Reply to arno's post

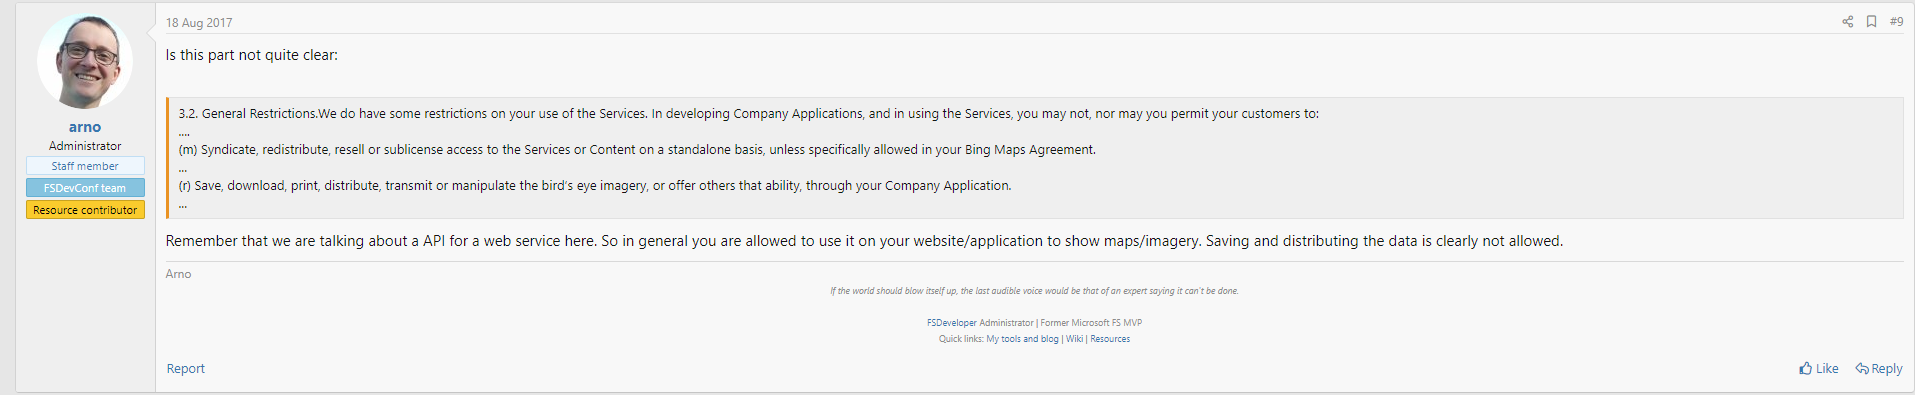pos(1879,369)
